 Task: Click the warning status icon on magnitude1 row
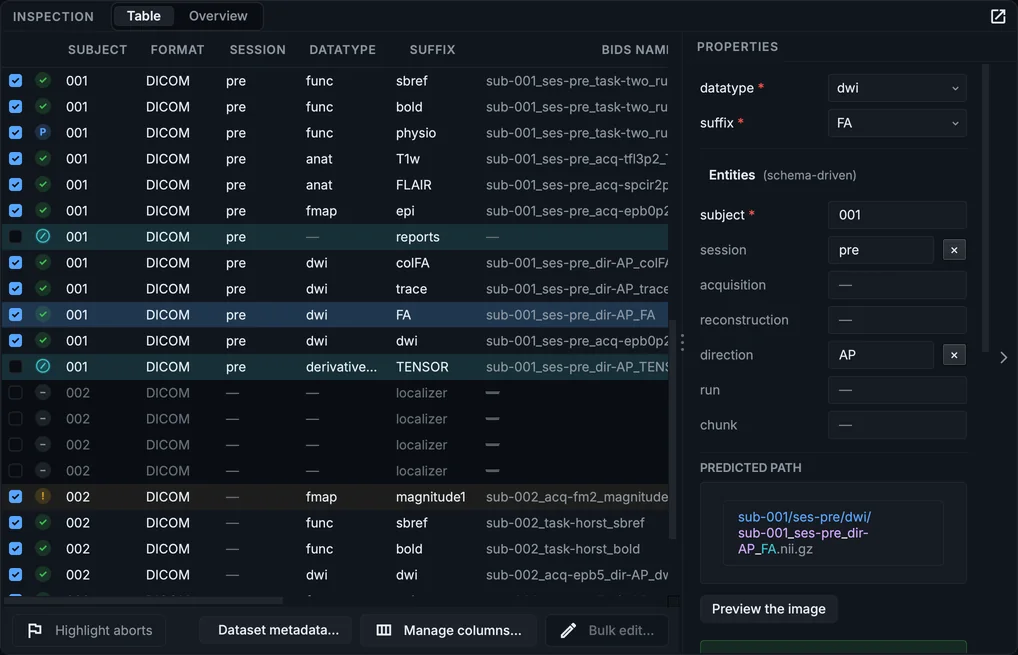[43, 497]
